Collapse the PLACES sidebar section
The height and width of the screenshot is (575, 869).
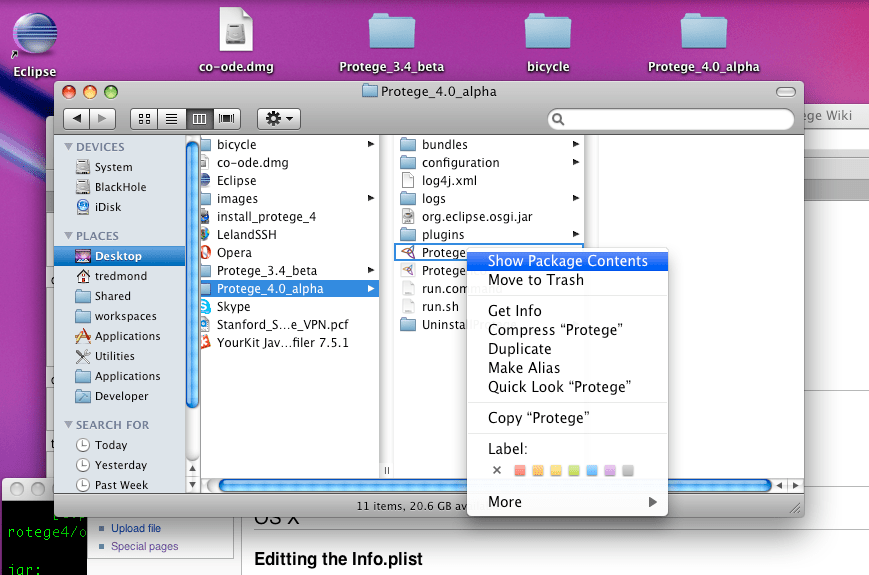tap(69, 236)
